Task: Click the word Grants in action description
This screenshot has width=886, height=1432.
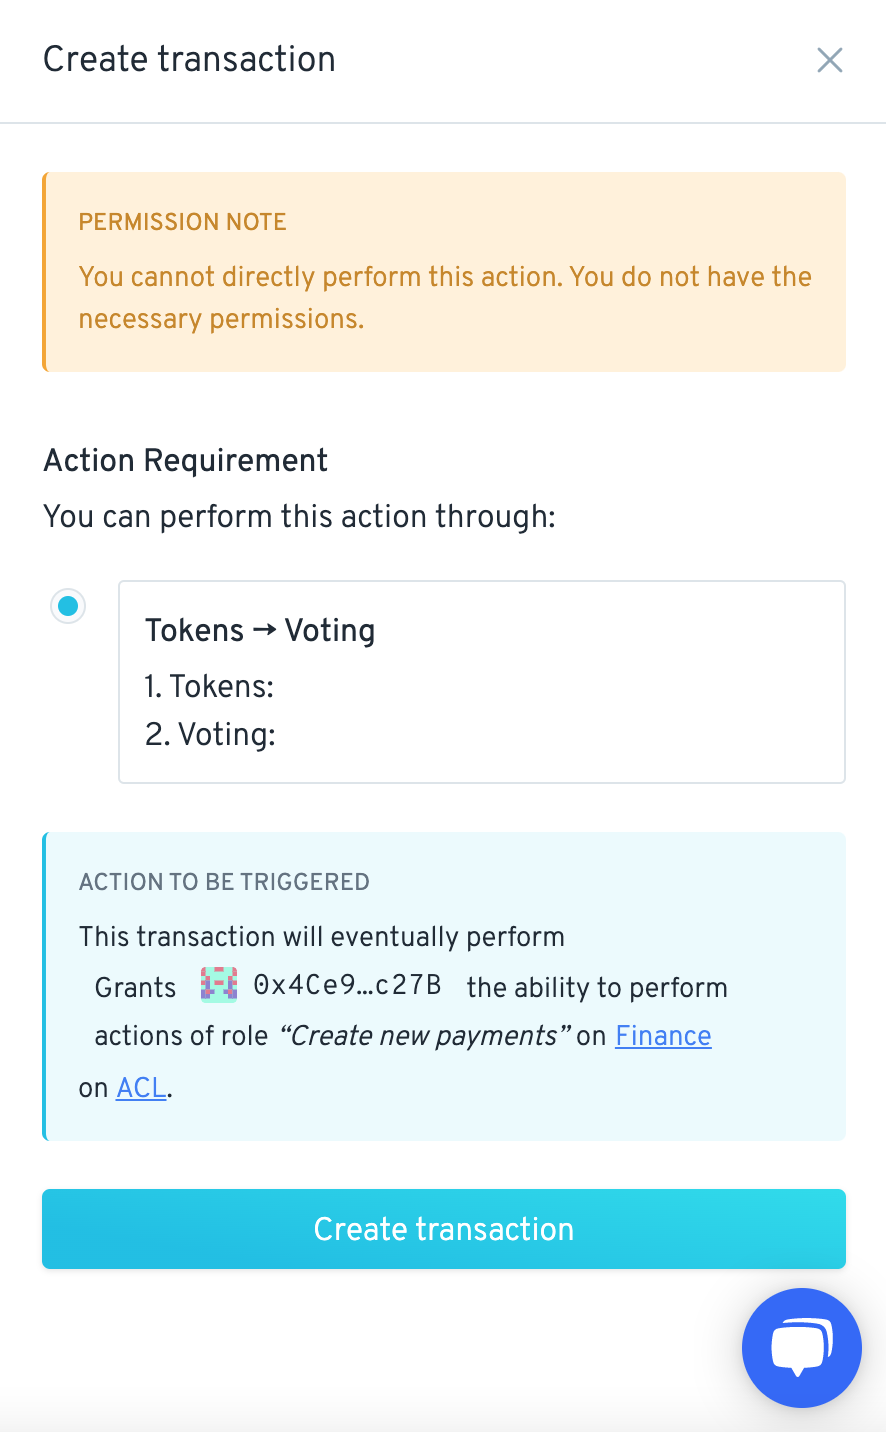Action: (x=135, y=988)
